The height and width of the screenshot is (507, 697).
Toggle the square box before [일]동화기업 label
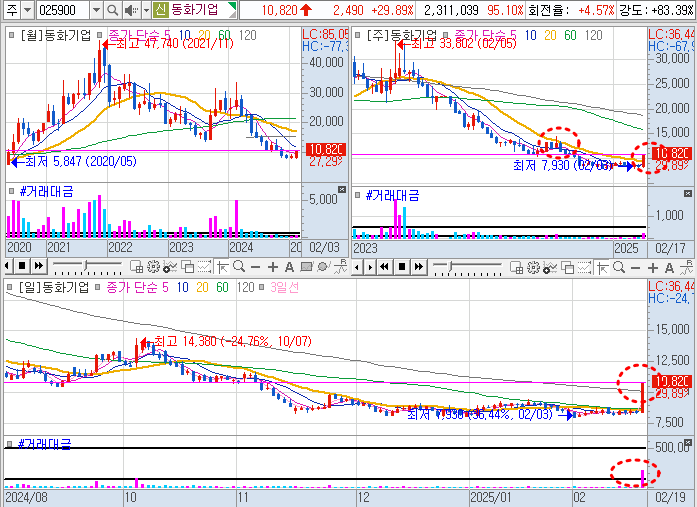coord(9,287)
